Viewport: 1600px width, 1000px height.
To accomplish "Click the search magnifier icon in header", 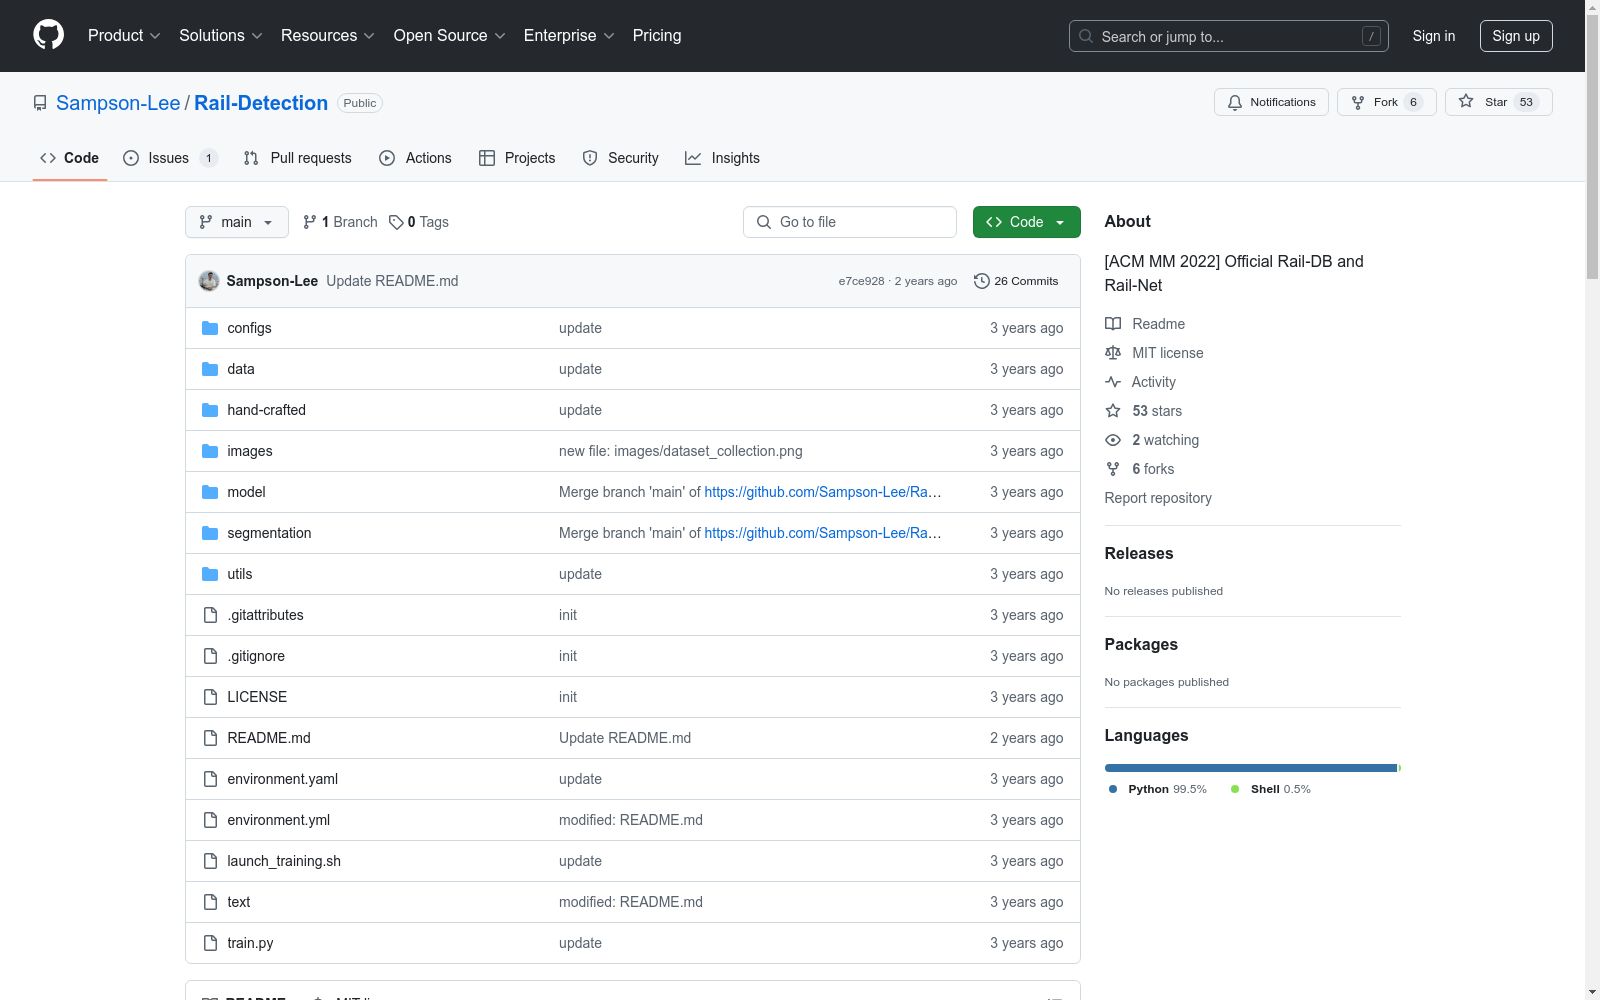I will [1086, 36].
